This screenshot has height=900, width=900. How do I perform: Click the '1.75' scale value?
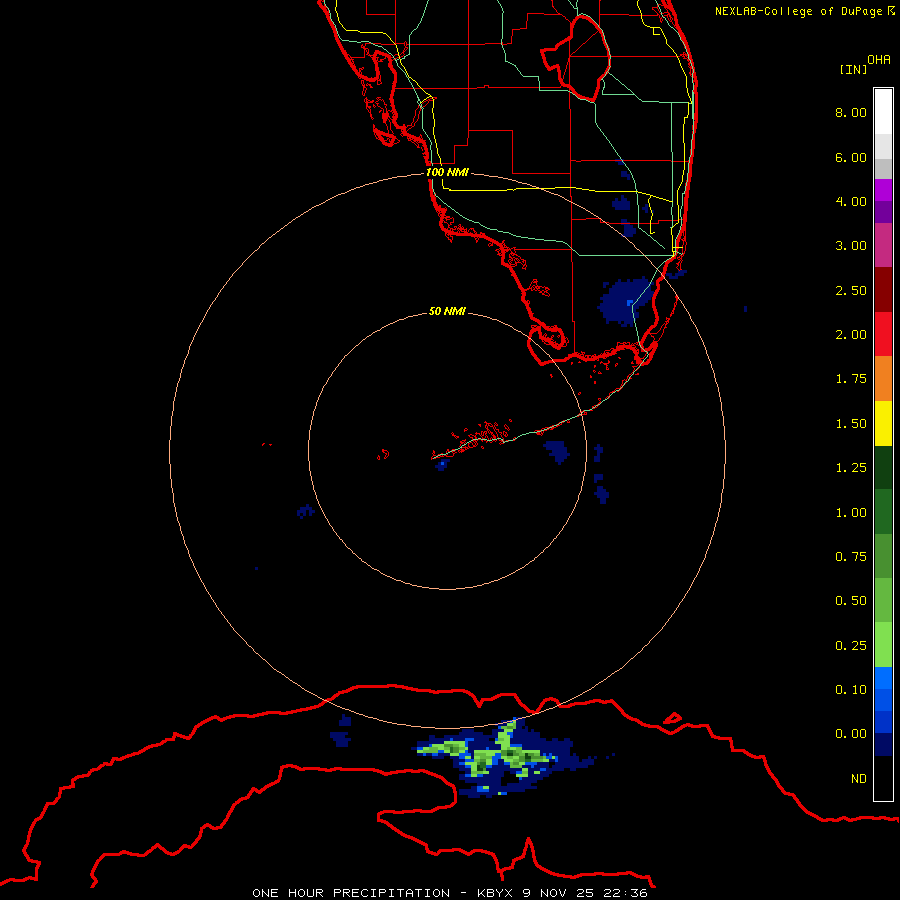[x=851, y=379]
